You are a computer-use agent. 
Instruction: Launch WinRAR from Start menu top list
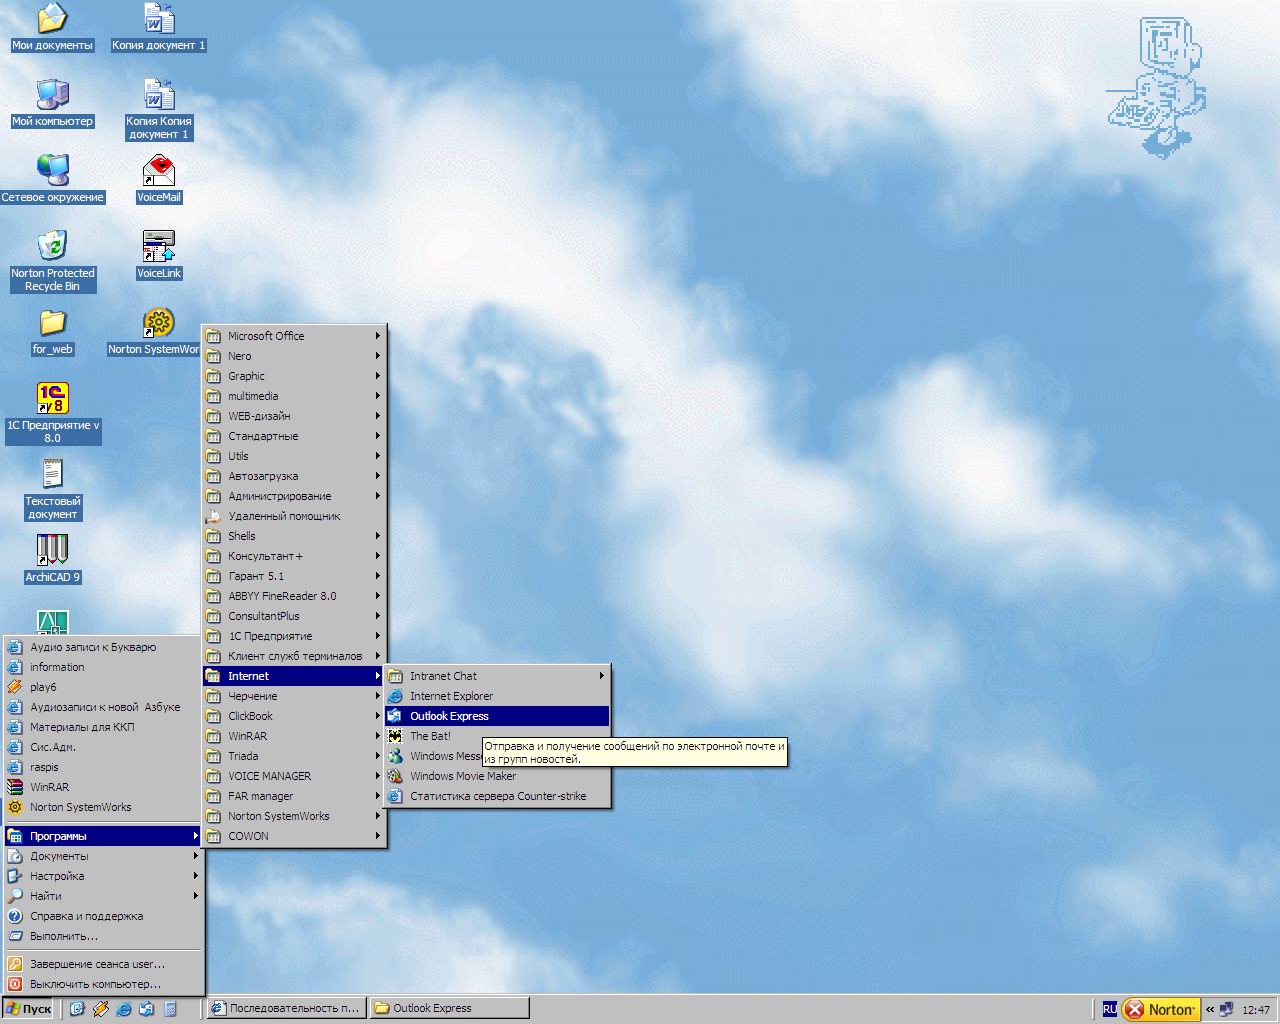click(104, 787)
